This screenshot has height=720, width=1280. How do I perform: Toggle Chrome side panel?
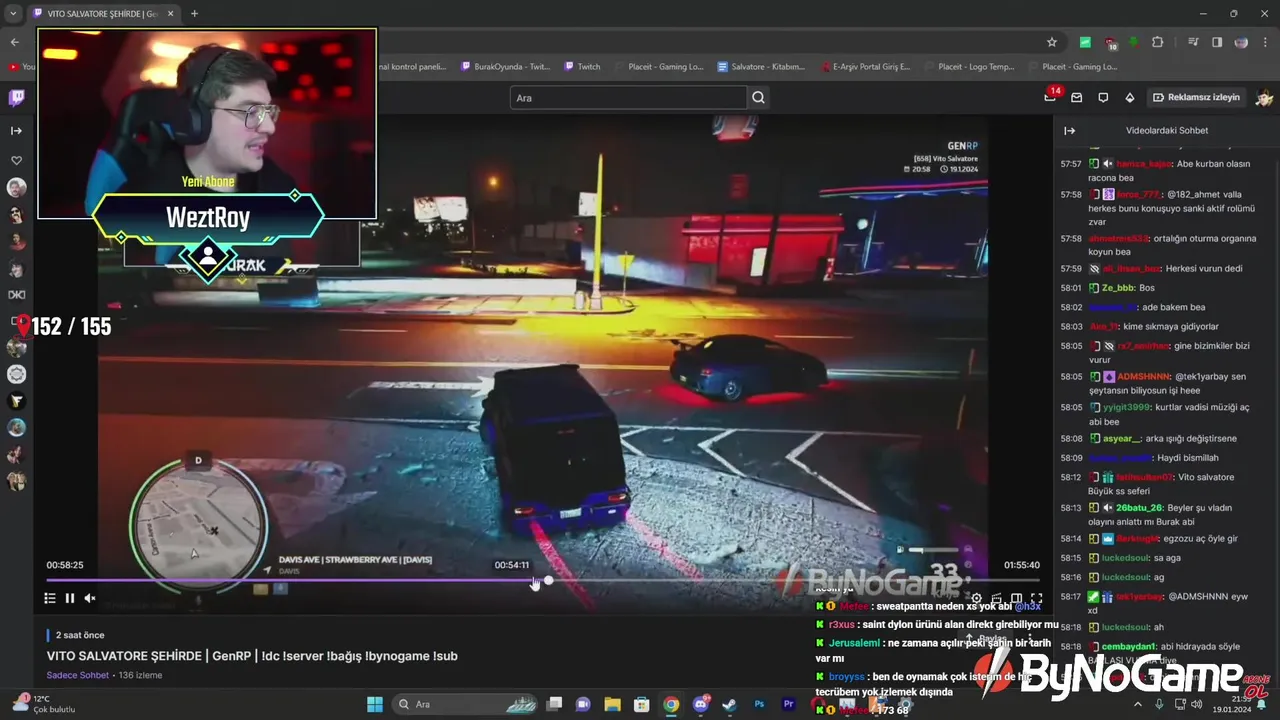pyautogui.click(x=1217, y=42)
